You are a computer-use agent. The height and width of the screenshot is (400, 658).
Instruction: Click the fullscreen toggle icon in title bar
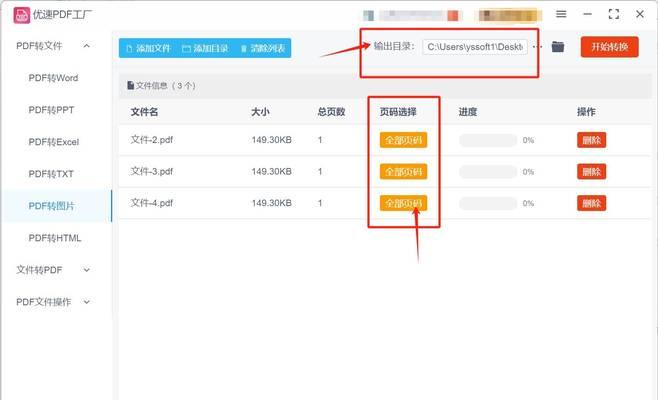click(614, 14)
